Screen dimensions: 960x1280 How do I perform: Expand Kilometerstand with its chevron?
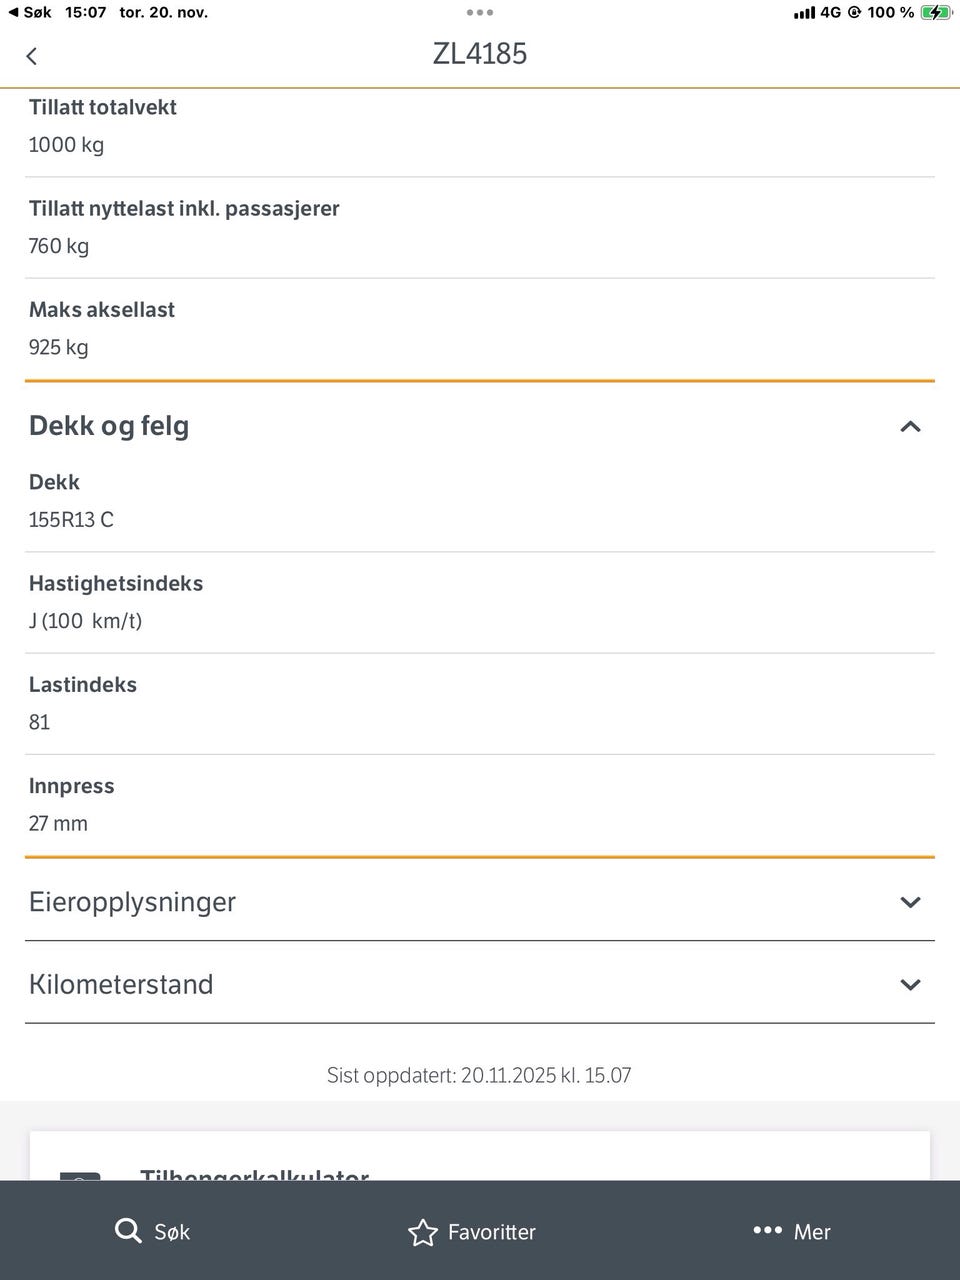(910, 985)
